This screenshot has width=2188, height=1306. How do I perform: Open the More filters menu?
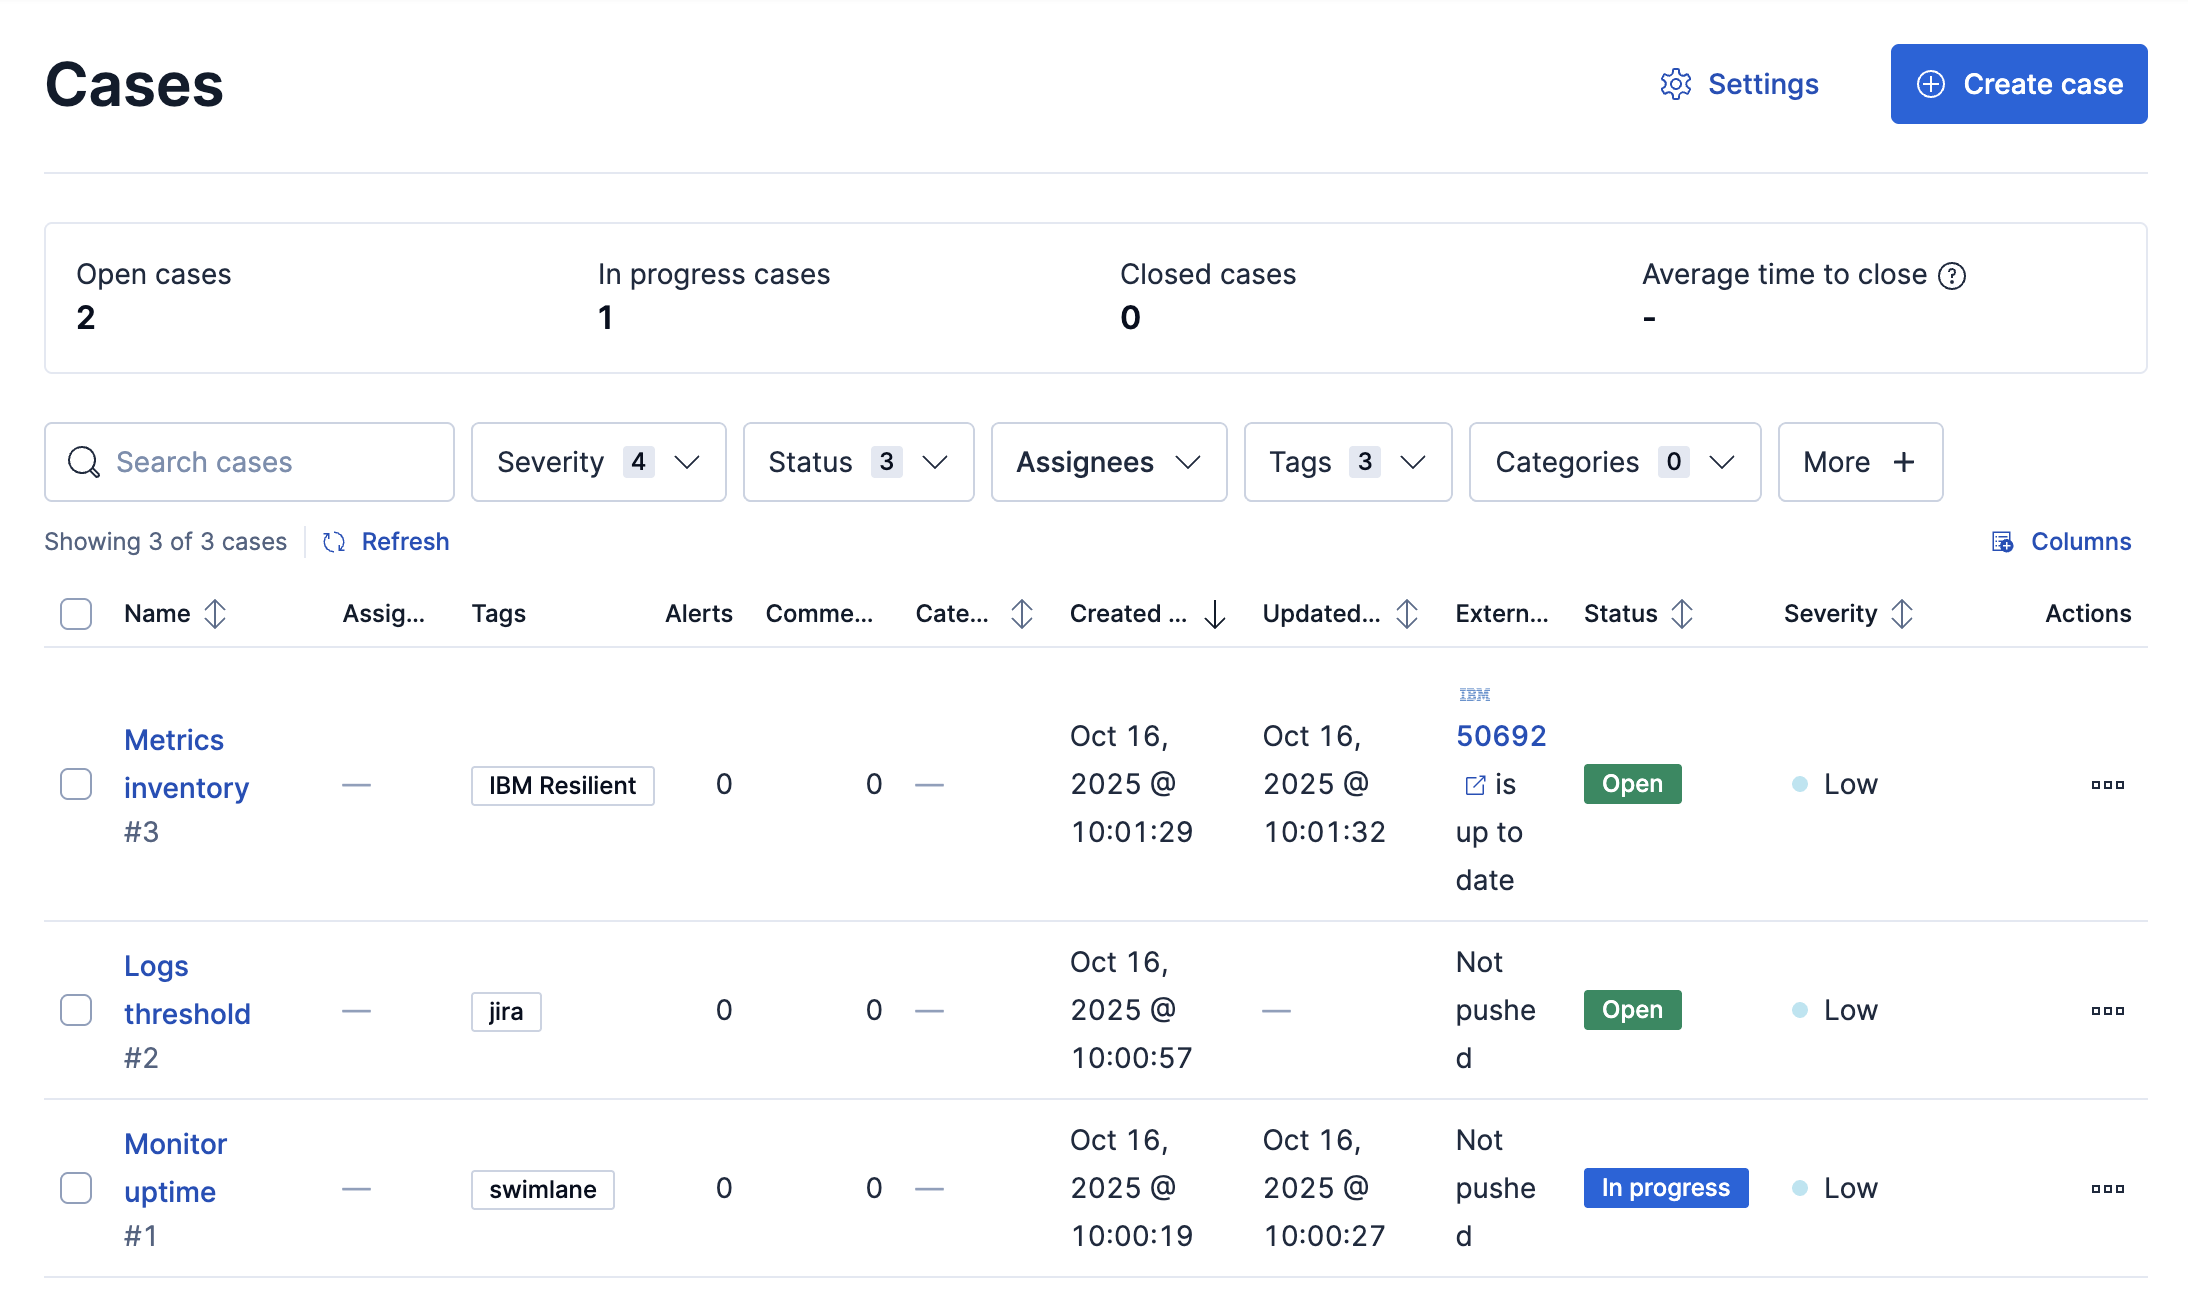[x=1859, y=462]
